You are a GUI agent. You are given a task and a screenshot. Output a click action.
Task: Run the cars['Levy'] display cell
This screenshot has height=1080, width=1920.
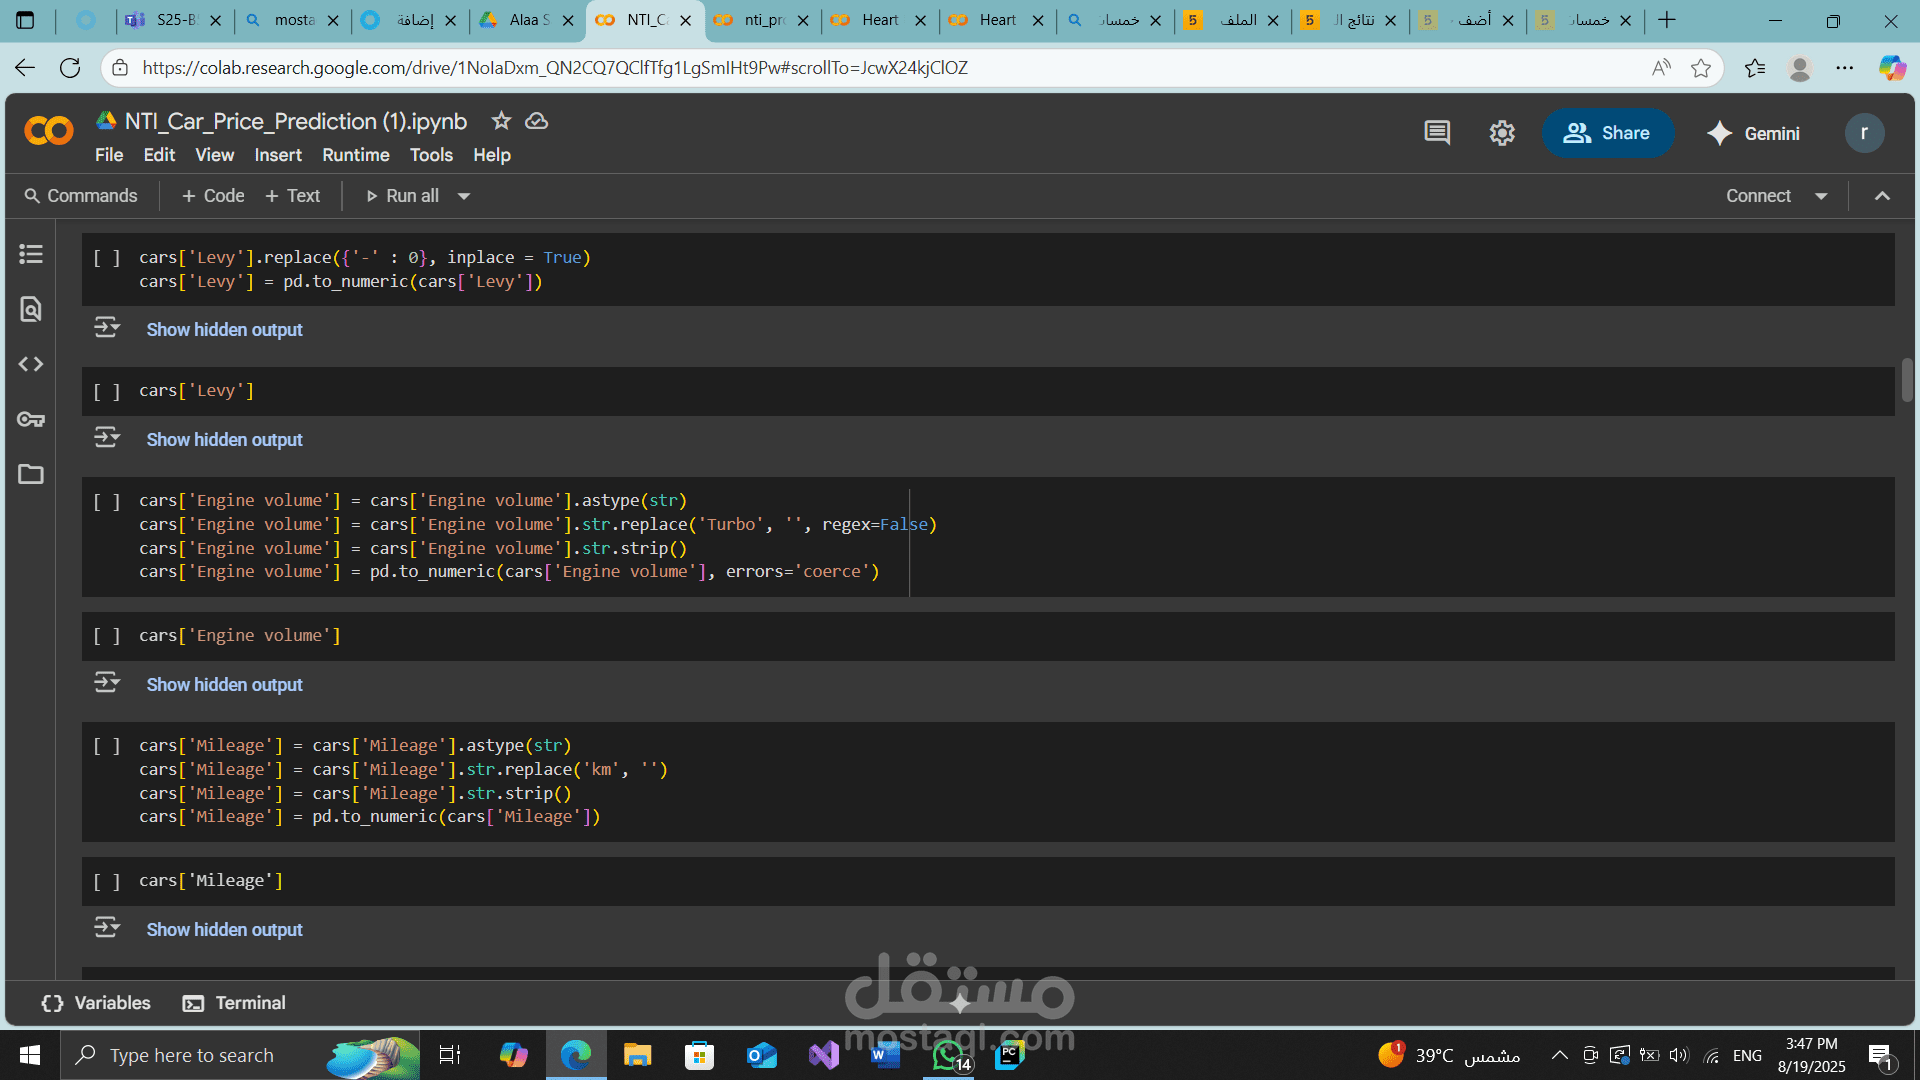pos(107,391)
